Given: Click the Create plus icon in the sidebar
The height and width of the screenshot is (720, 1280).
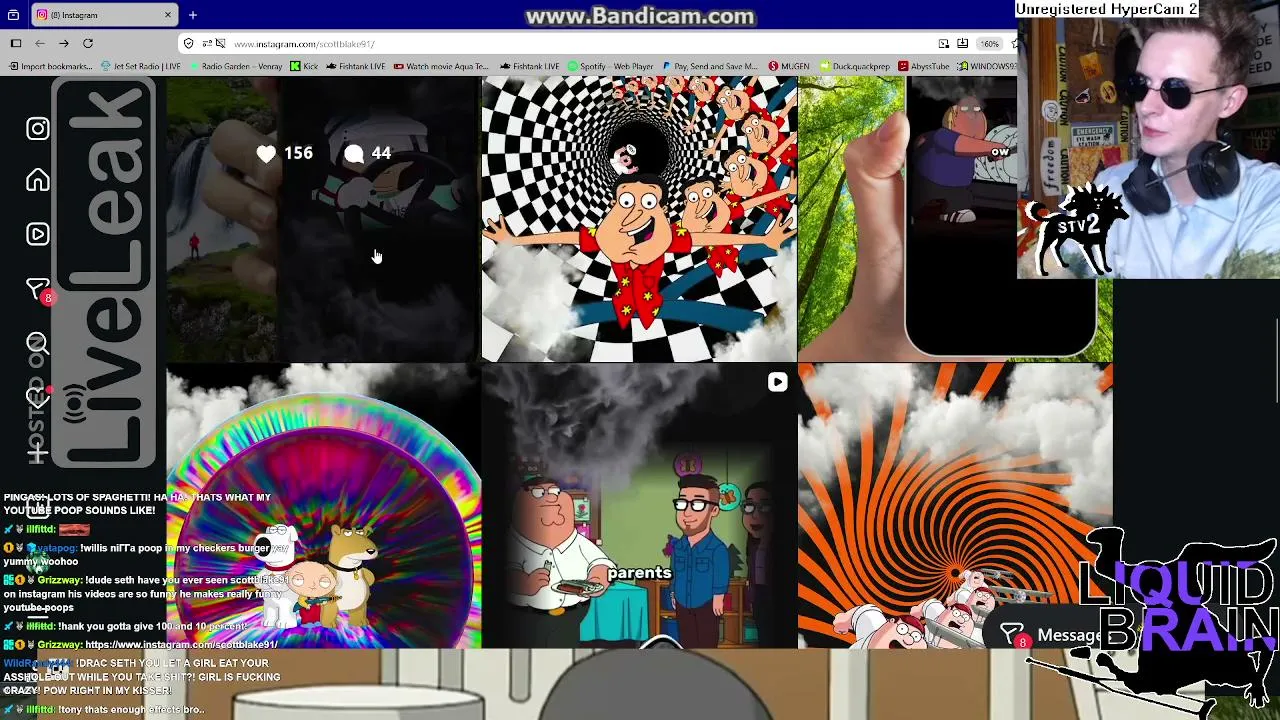Looking at the screenshot, I should pos(38,451).
